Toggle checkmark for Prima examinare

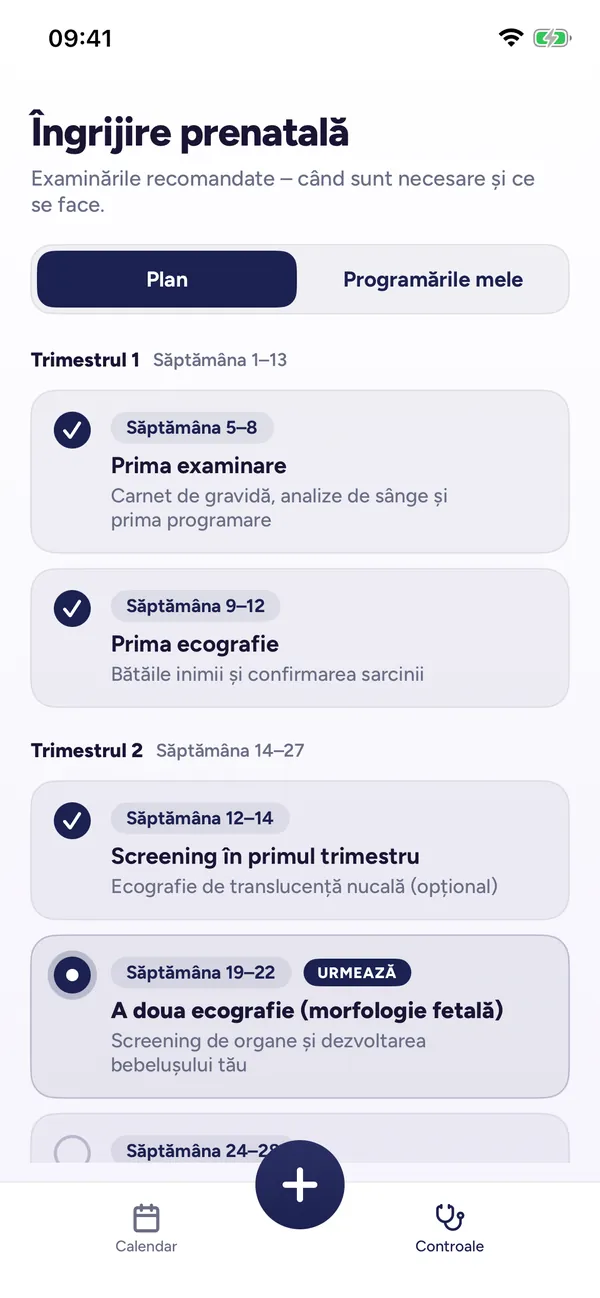(72, 430)
